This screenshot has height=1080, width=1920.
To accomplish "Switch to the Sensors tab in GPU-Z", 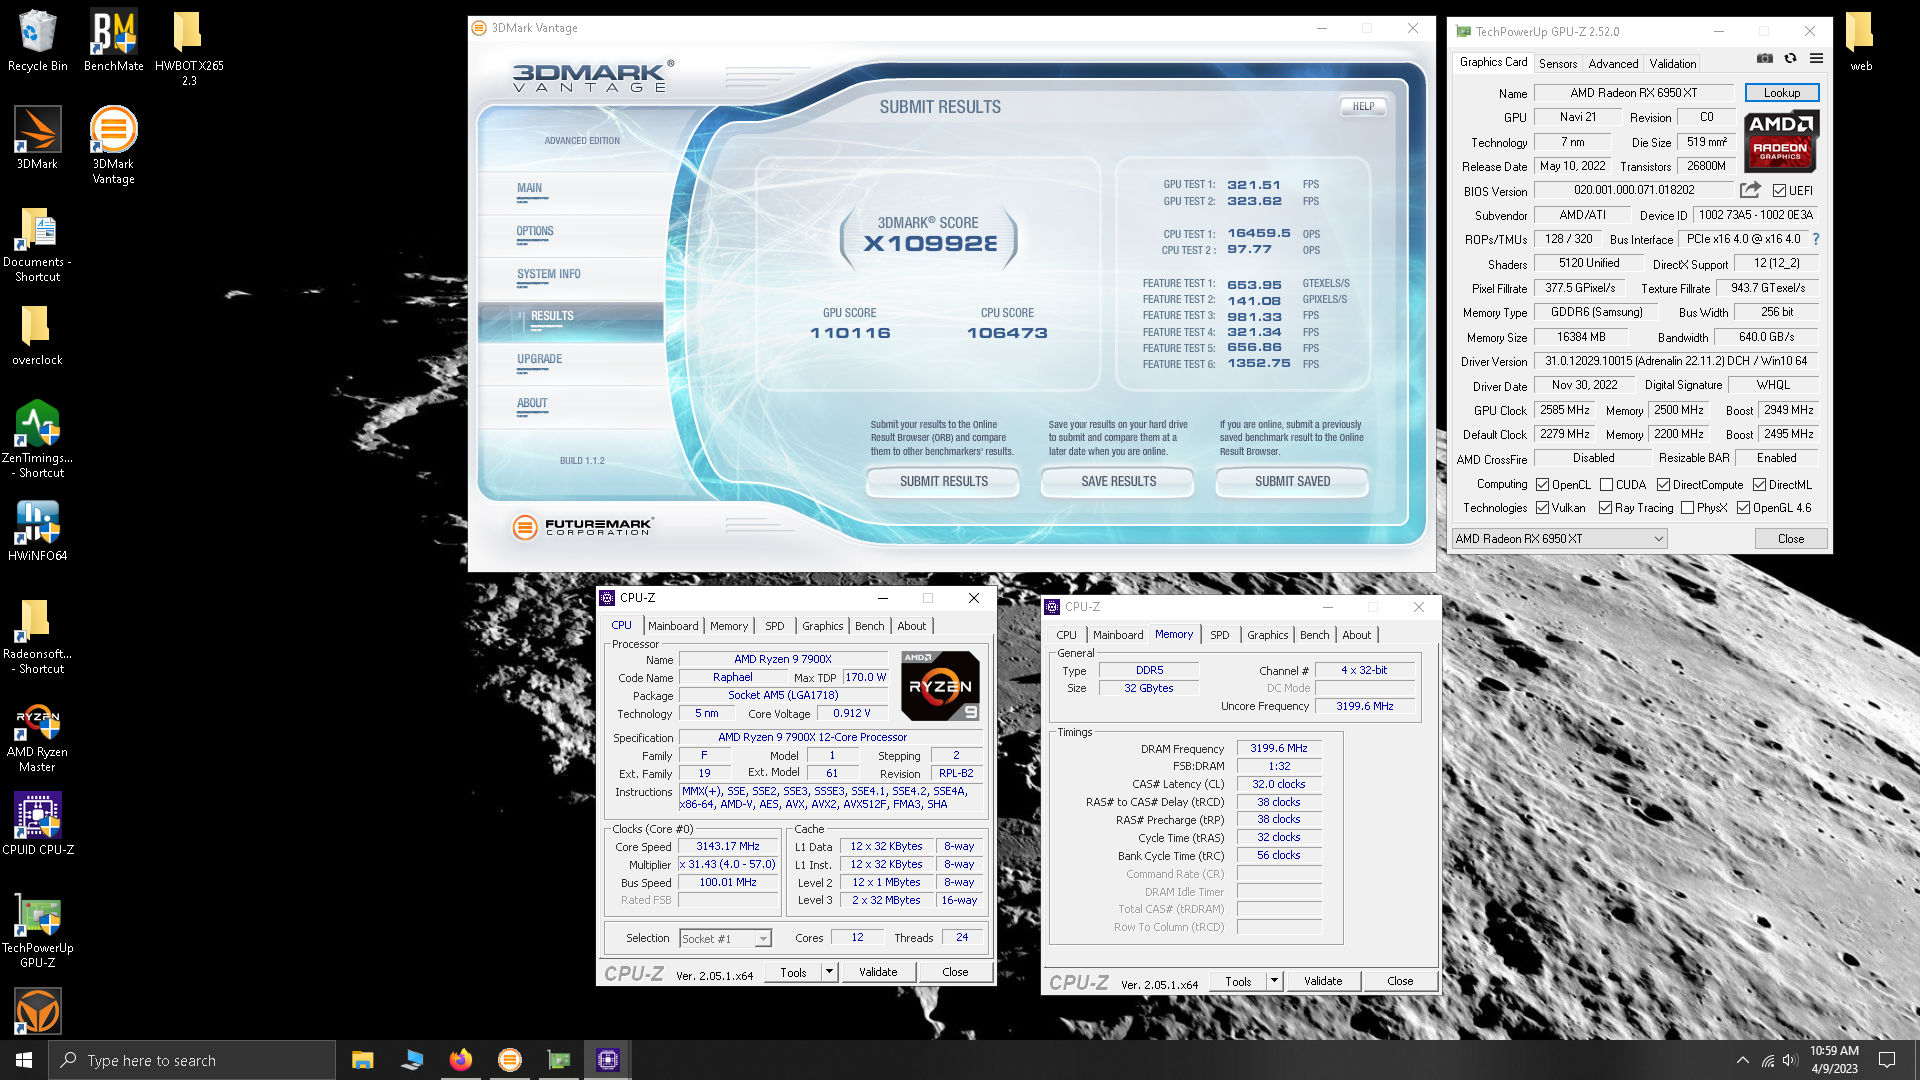I will click(1557, 63).
